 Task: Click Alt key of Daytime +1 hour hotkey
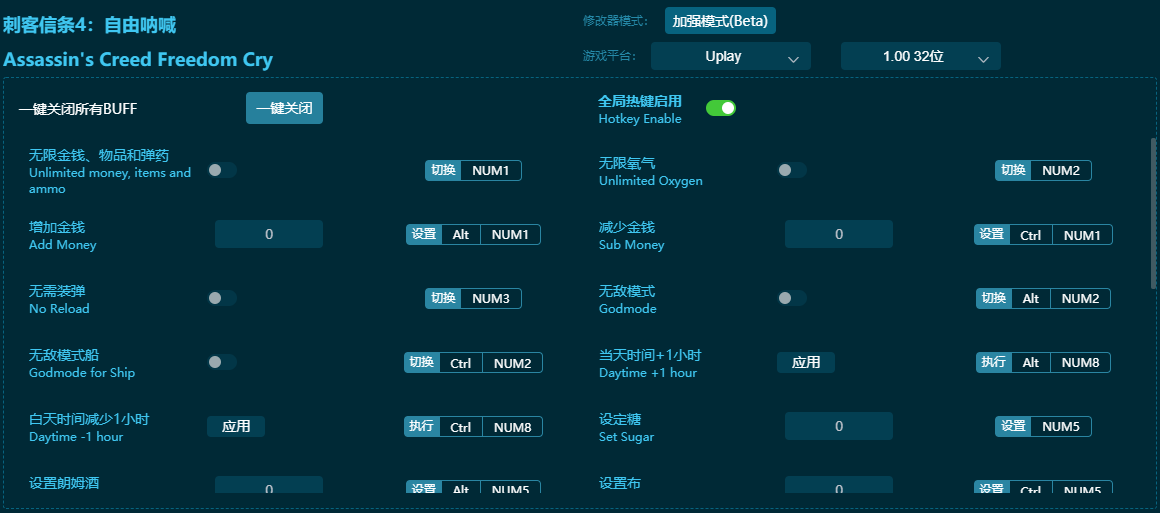(x=1031, y=363)
